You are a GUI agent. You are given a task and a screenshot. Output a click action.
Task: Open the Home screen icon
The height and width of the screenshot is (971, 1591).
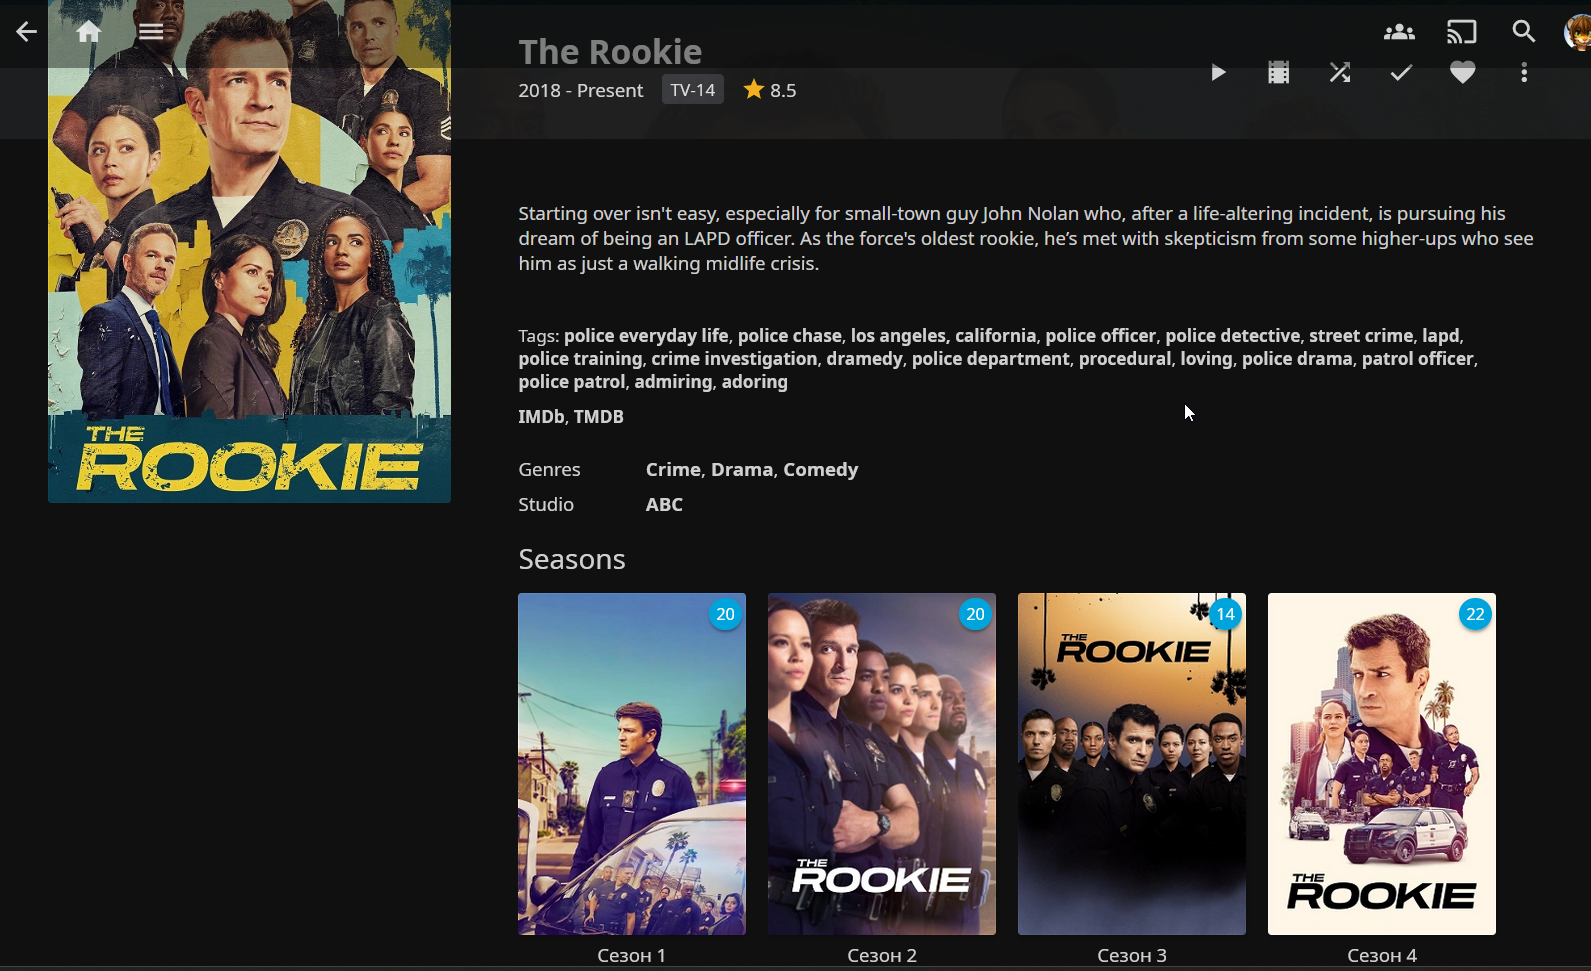pyautogui.click(x=89, y=32)
